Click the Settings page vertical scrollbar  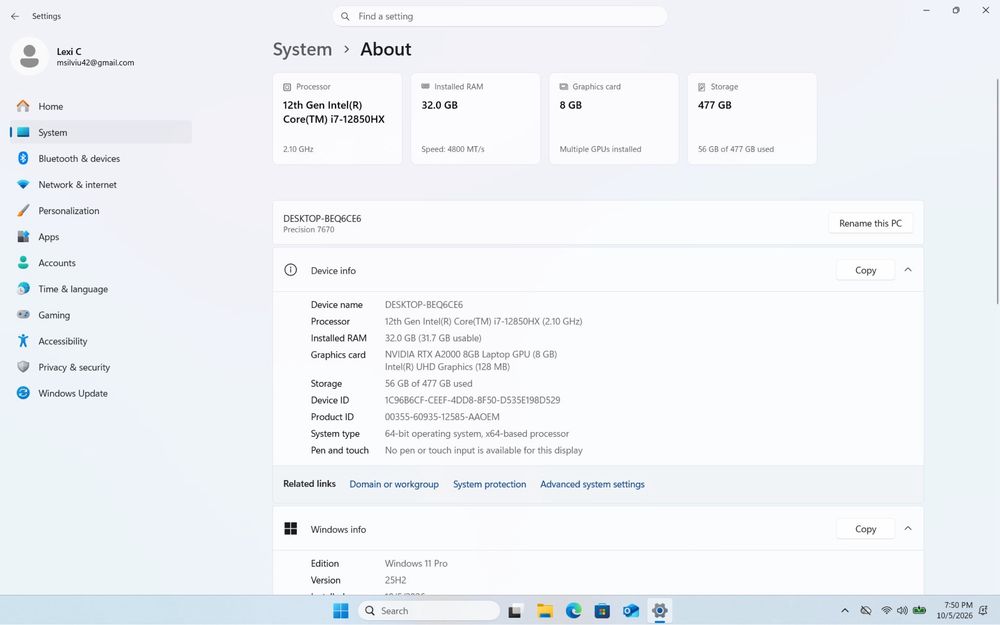pyautogui.click(x=997, y=191)
